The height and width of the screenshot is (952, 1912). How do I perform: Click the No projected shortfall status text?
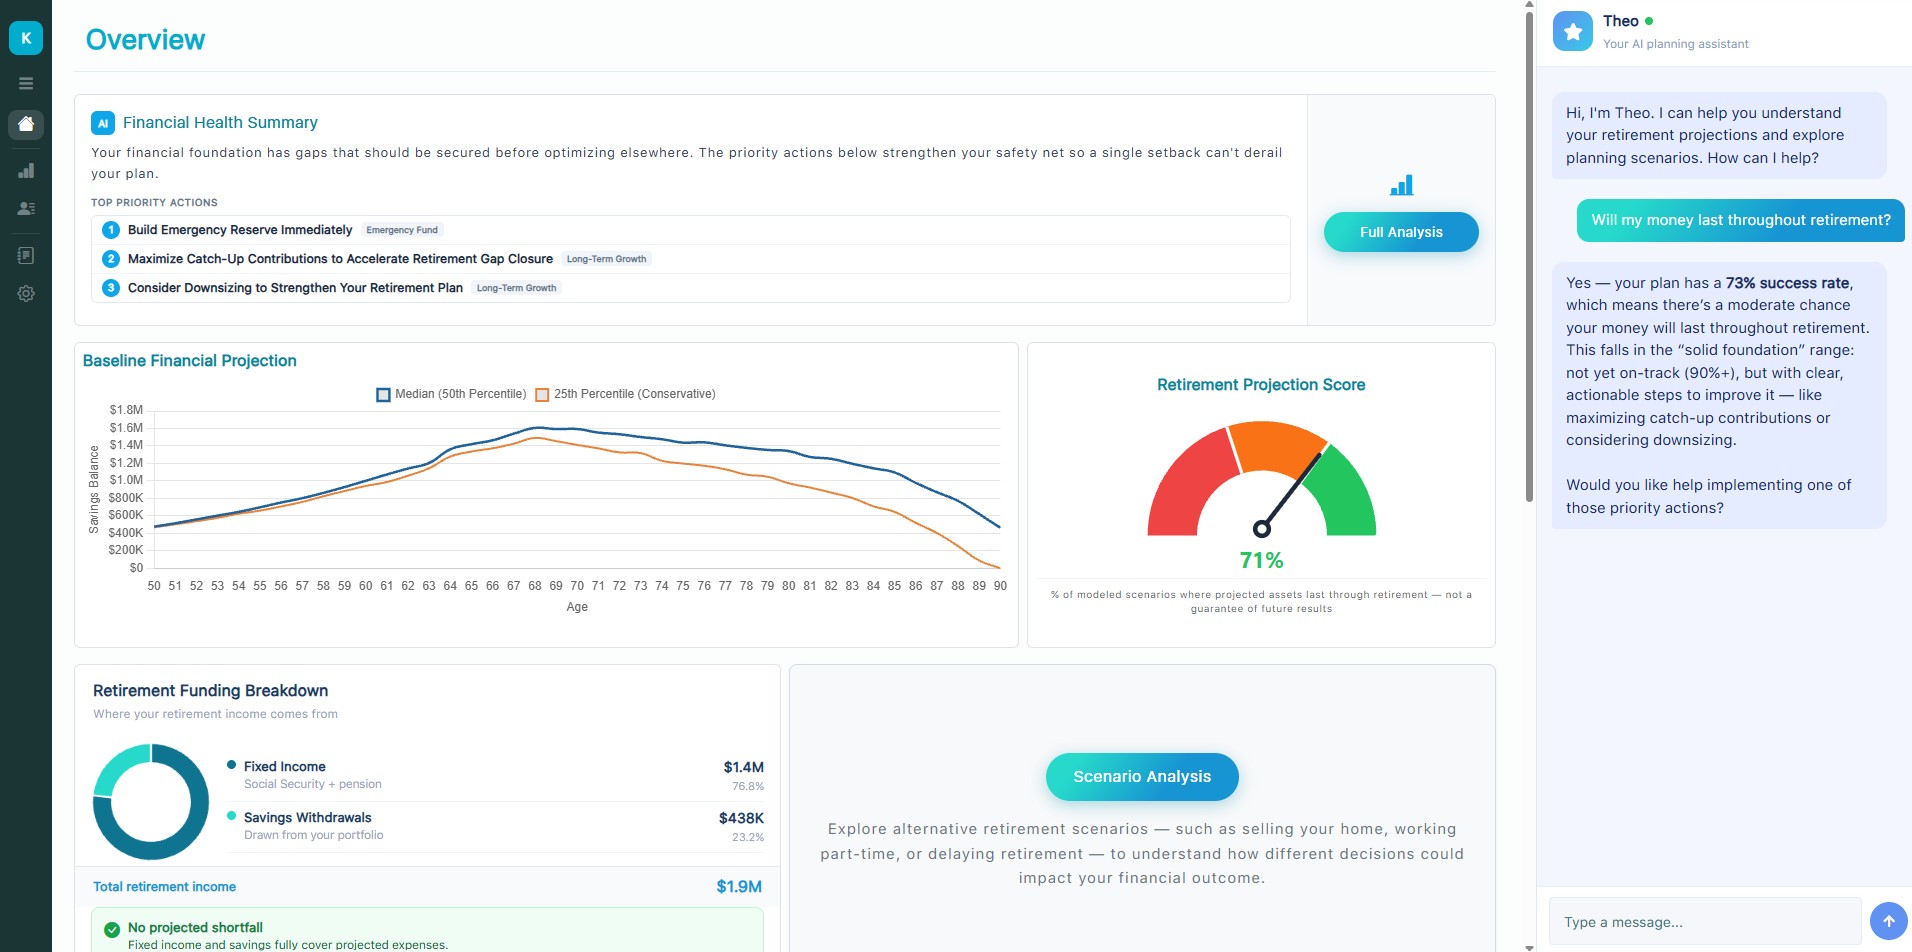coord(195,928)
